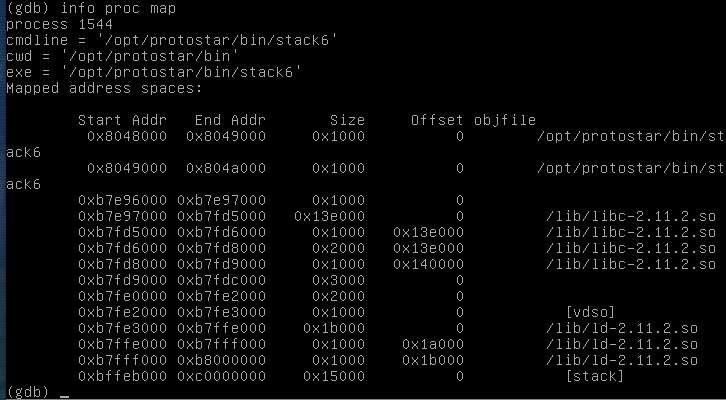Click the [vdso] objfile entry

pyautogui.click(x=590, y=312)
